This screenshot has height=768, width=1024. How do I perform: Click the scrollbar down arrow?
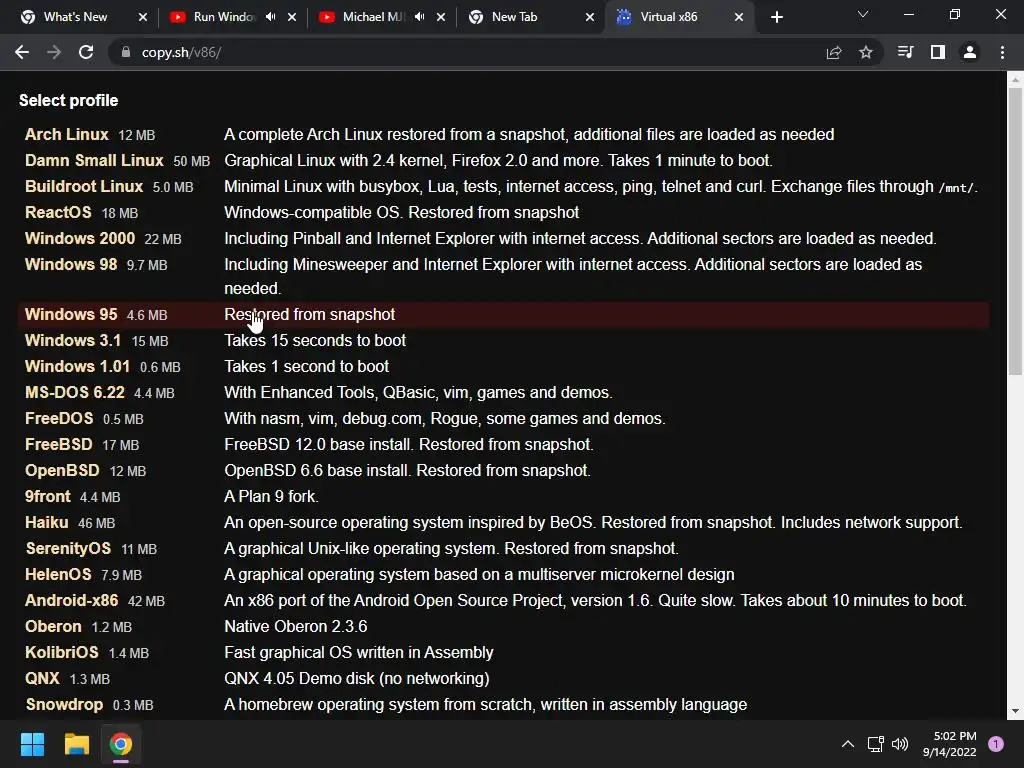(1015, 711)
